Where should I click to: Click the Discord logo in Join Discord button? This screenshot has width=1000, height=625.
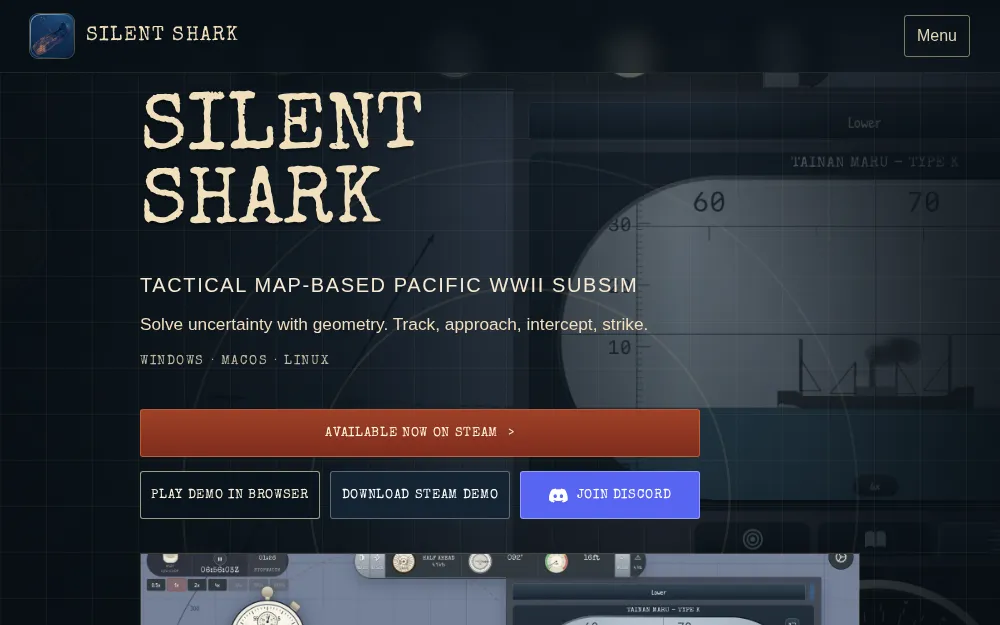pyautogui.click(x=558, y=495)
